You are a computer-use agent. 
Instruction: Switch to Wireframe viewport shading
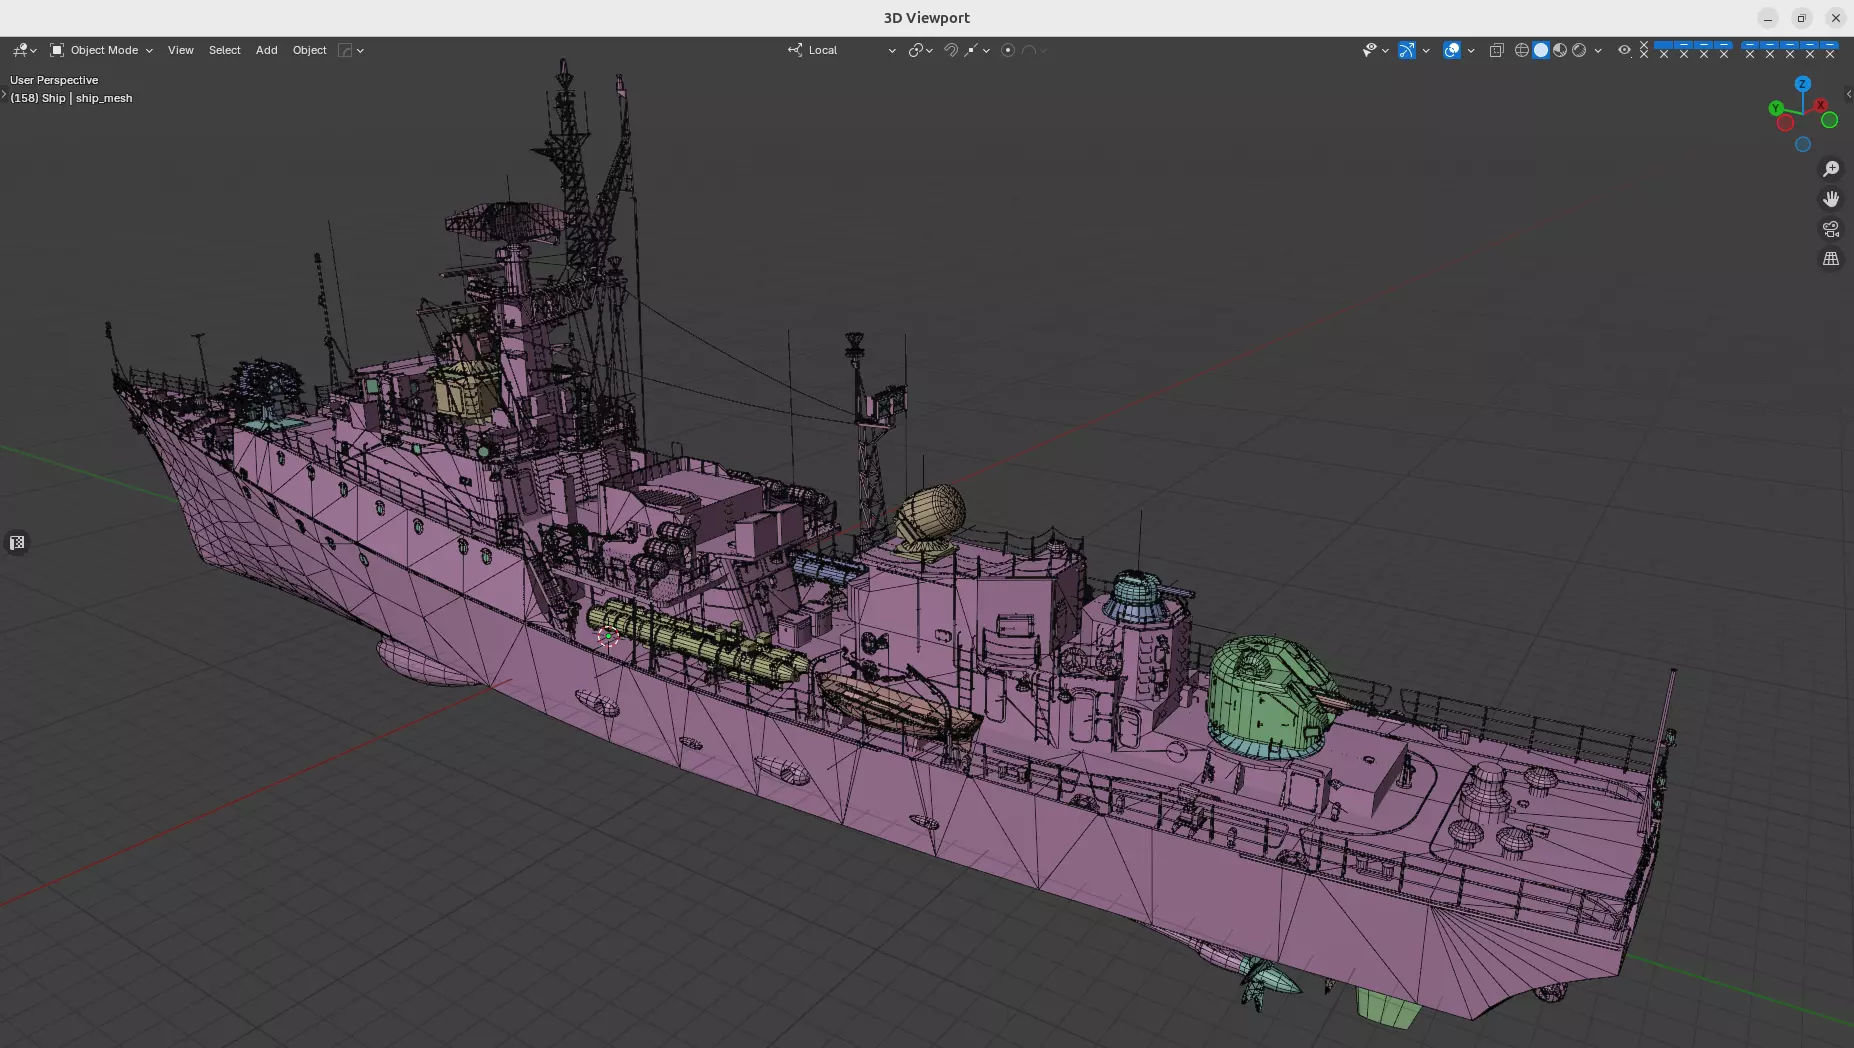pyautogui.click(x=1522, y=50)
